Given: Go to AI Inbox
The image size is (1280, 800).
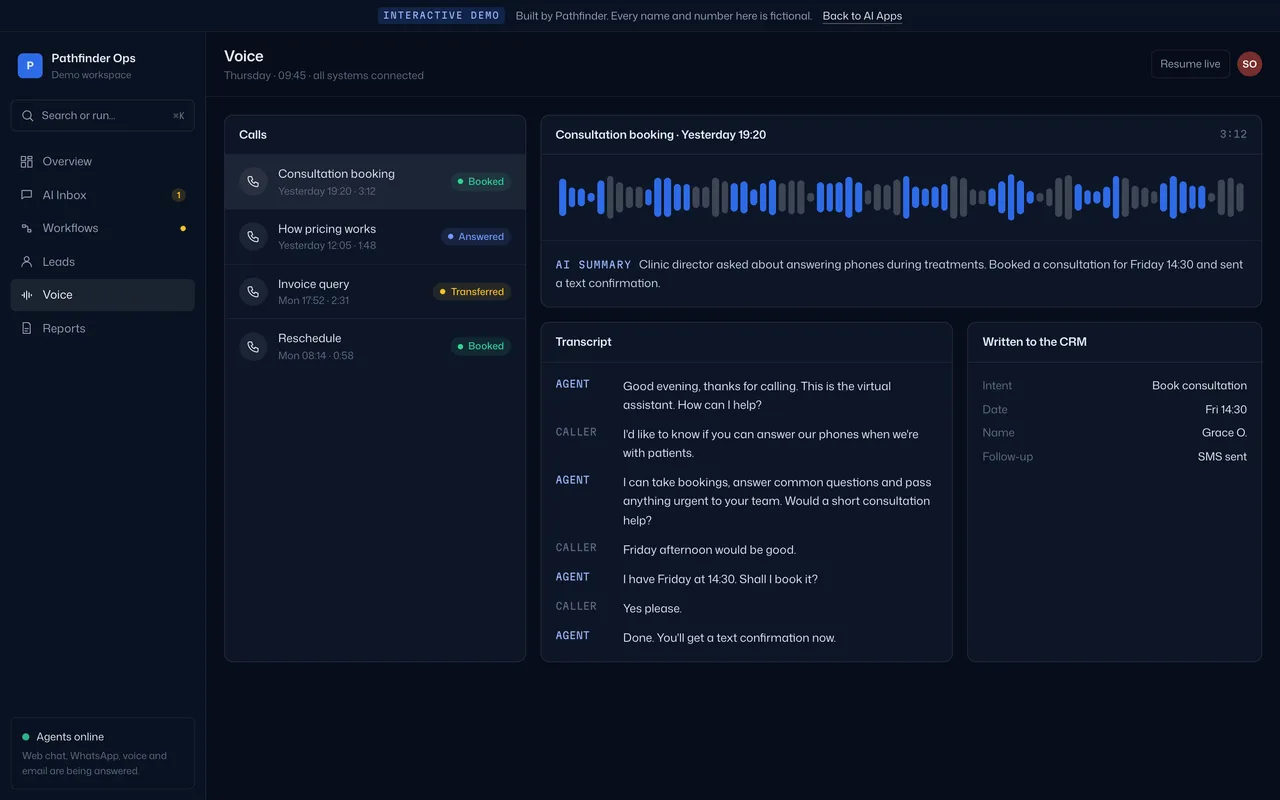Looking at the screenshot, I should pos(102,195).
